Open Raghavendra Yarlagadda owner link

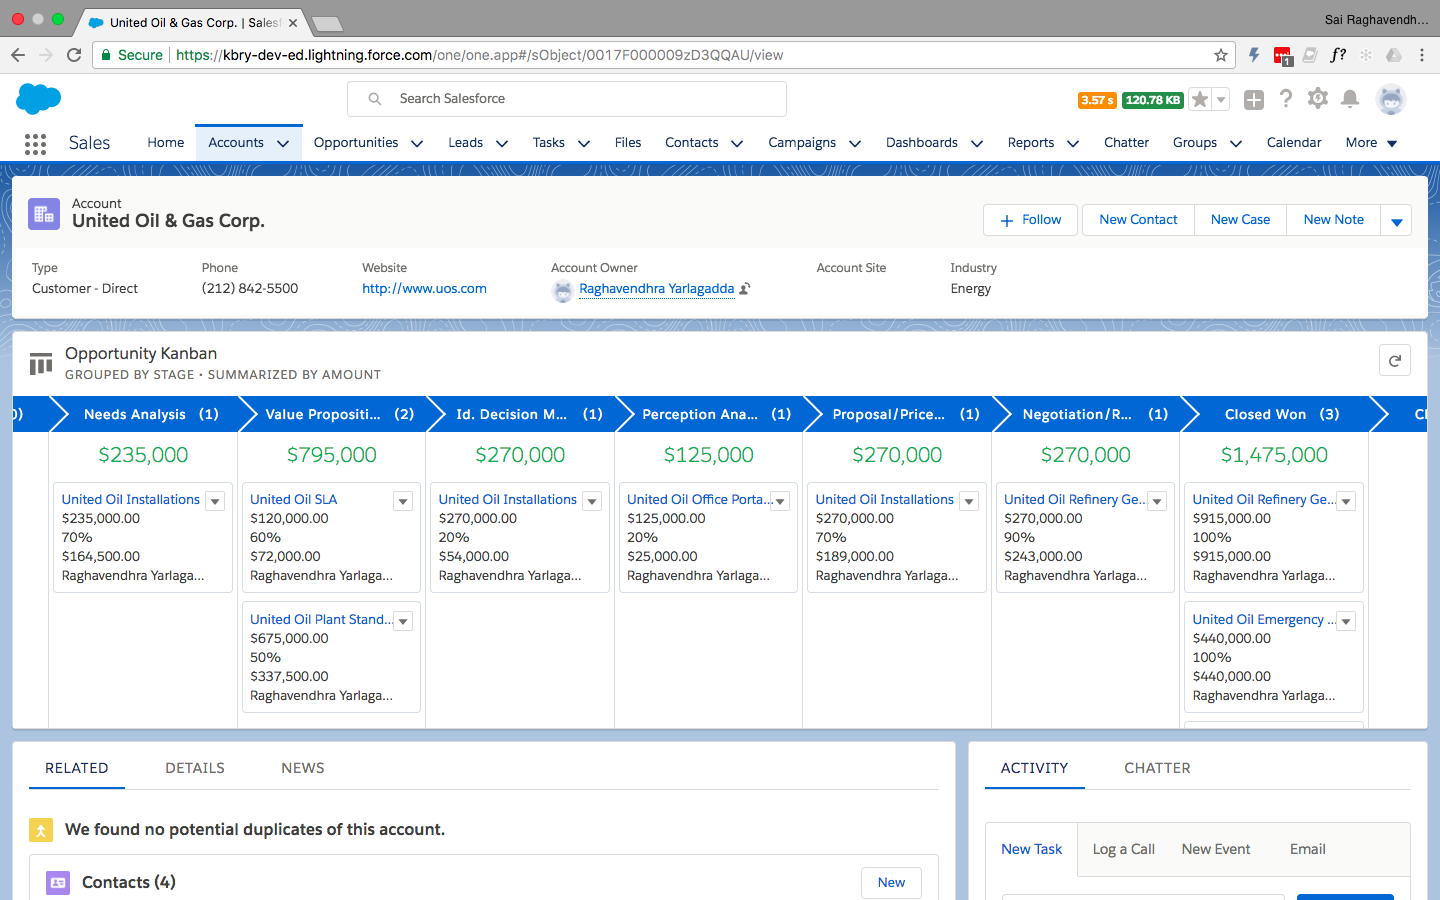click(656, 289)
